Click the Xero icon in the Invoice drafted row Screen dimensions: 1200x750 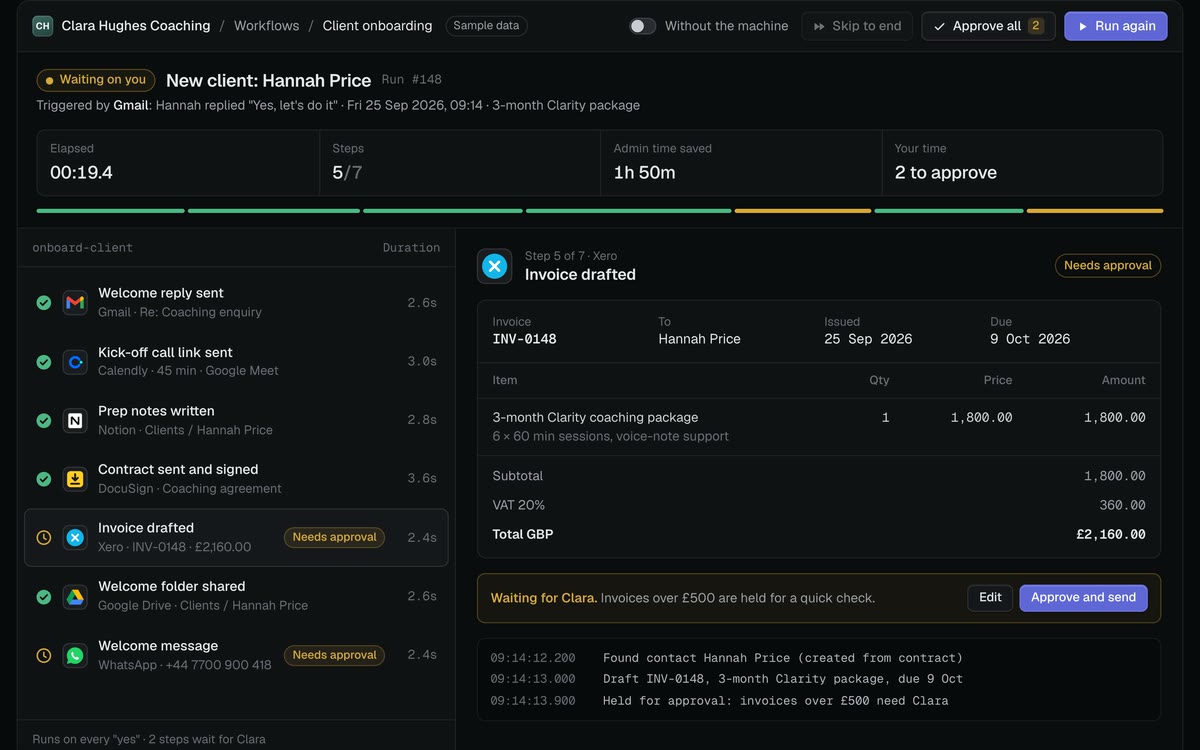[x=75, y=538]
